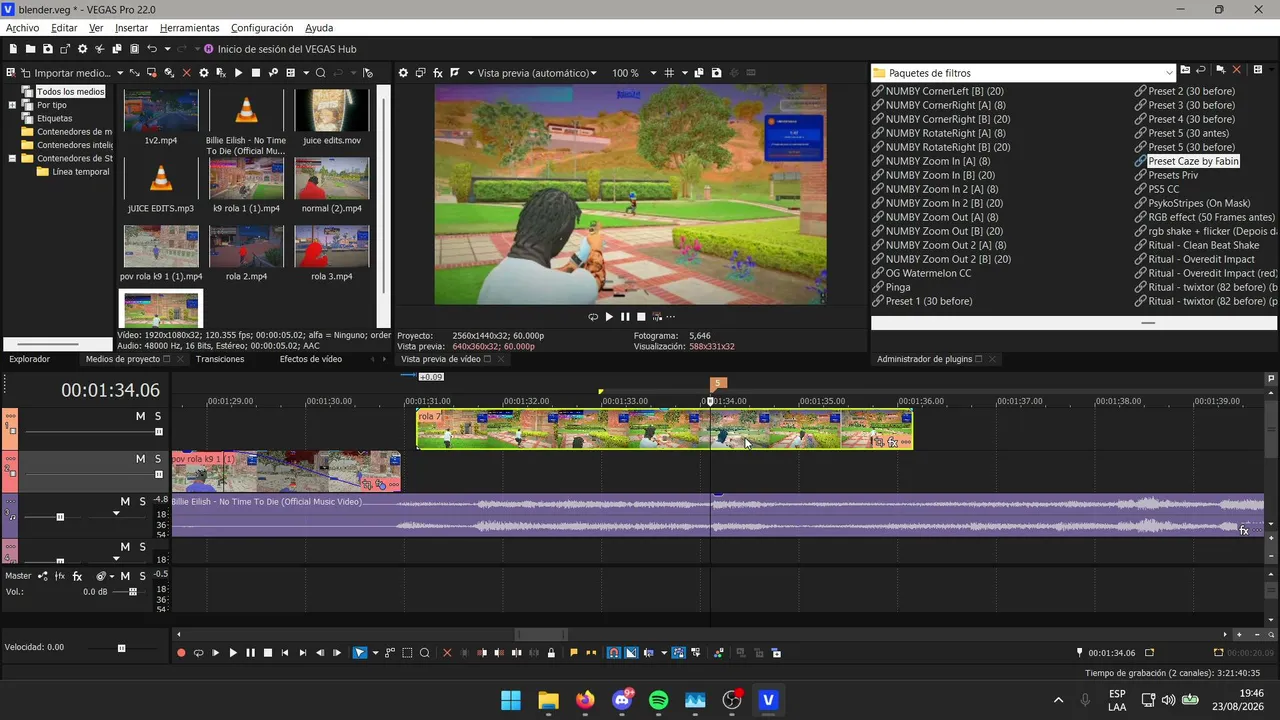Select the Normal edit tool arrow
This screenshot has height=720, width=1280.
point(360,653)
